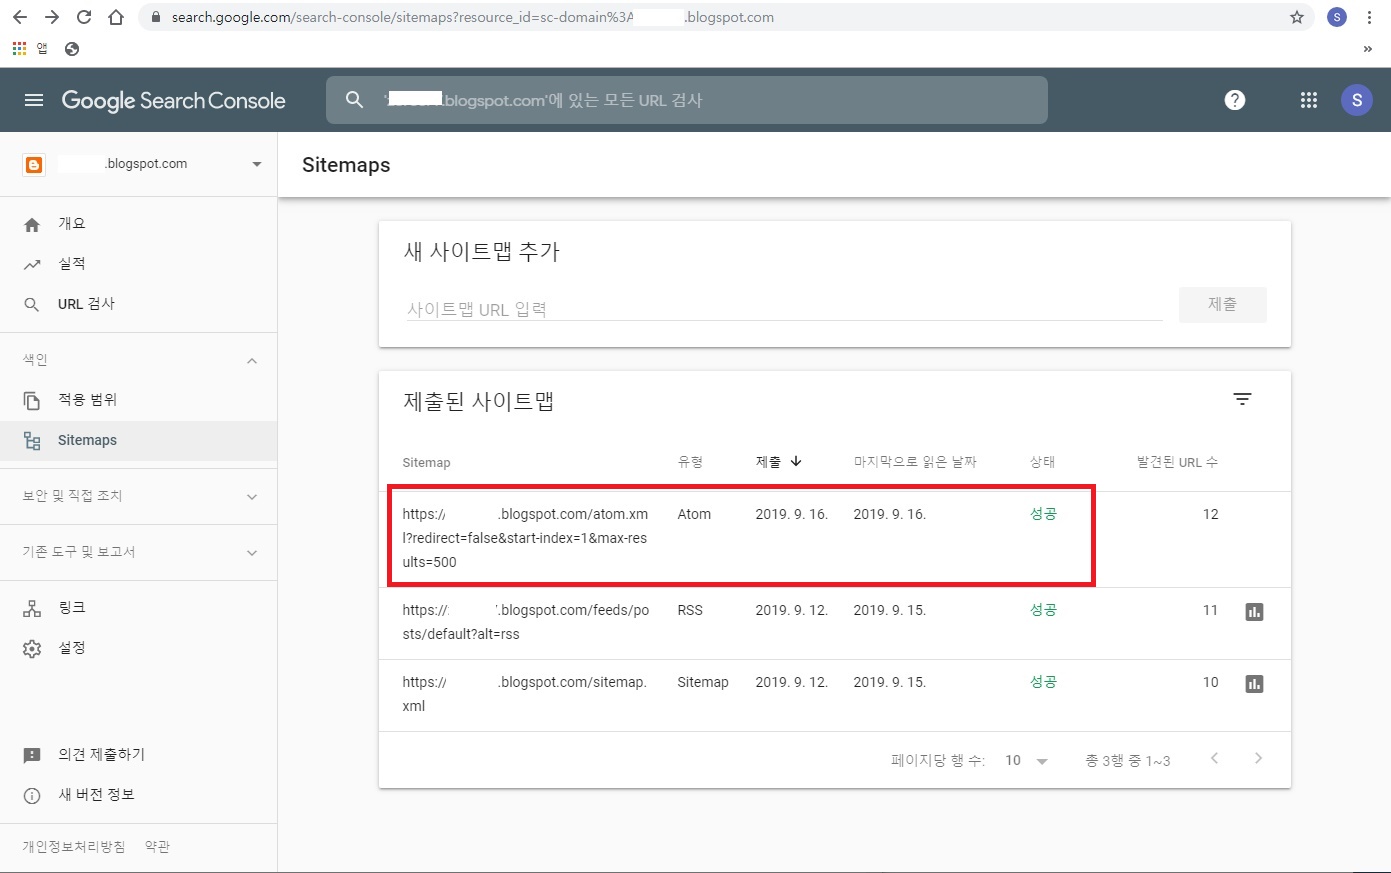
Task: Click discovered URL count 12
Action: click(1210, 514)
